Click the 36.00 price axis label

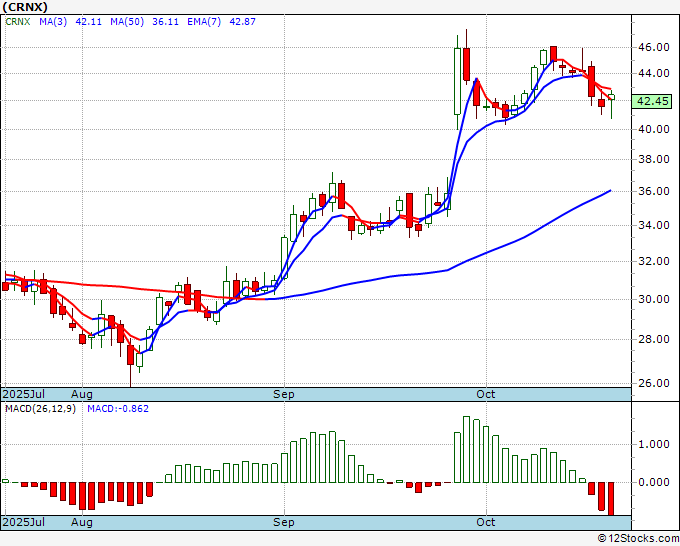click(654, 191)
